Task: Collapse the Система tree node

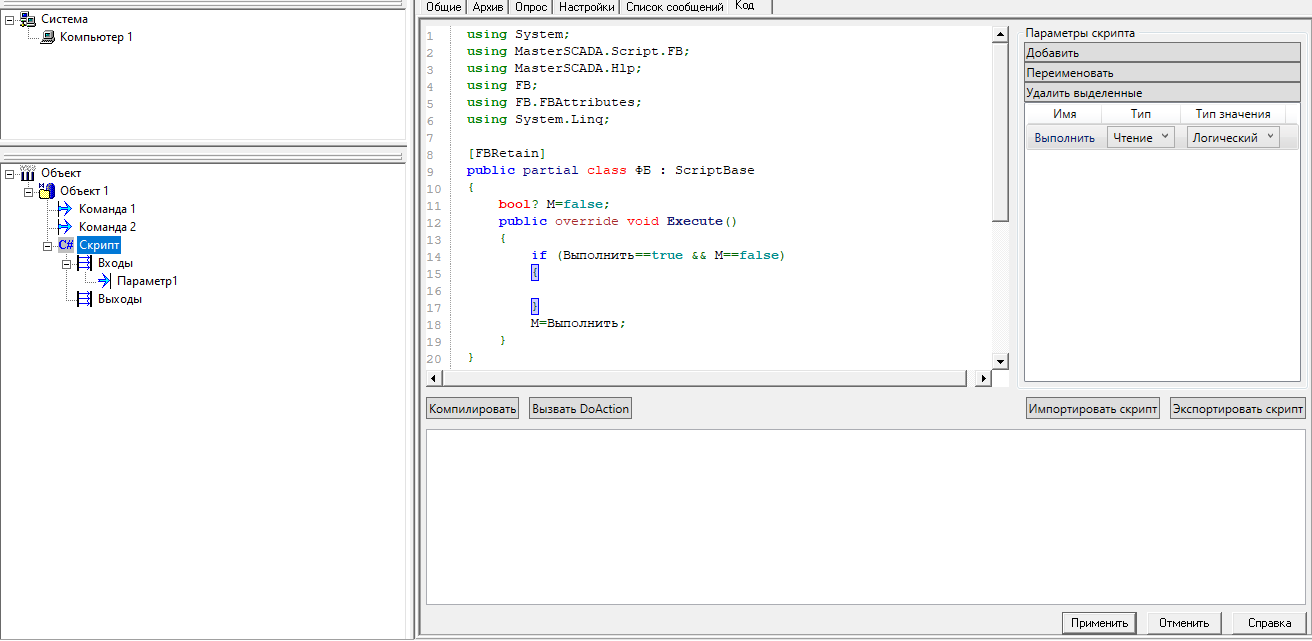Action: [9, 19]
